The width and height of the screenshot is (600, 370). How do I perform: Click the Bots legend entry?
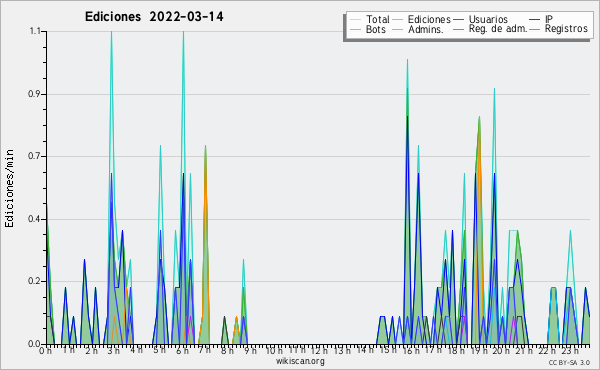pos(375,29)
